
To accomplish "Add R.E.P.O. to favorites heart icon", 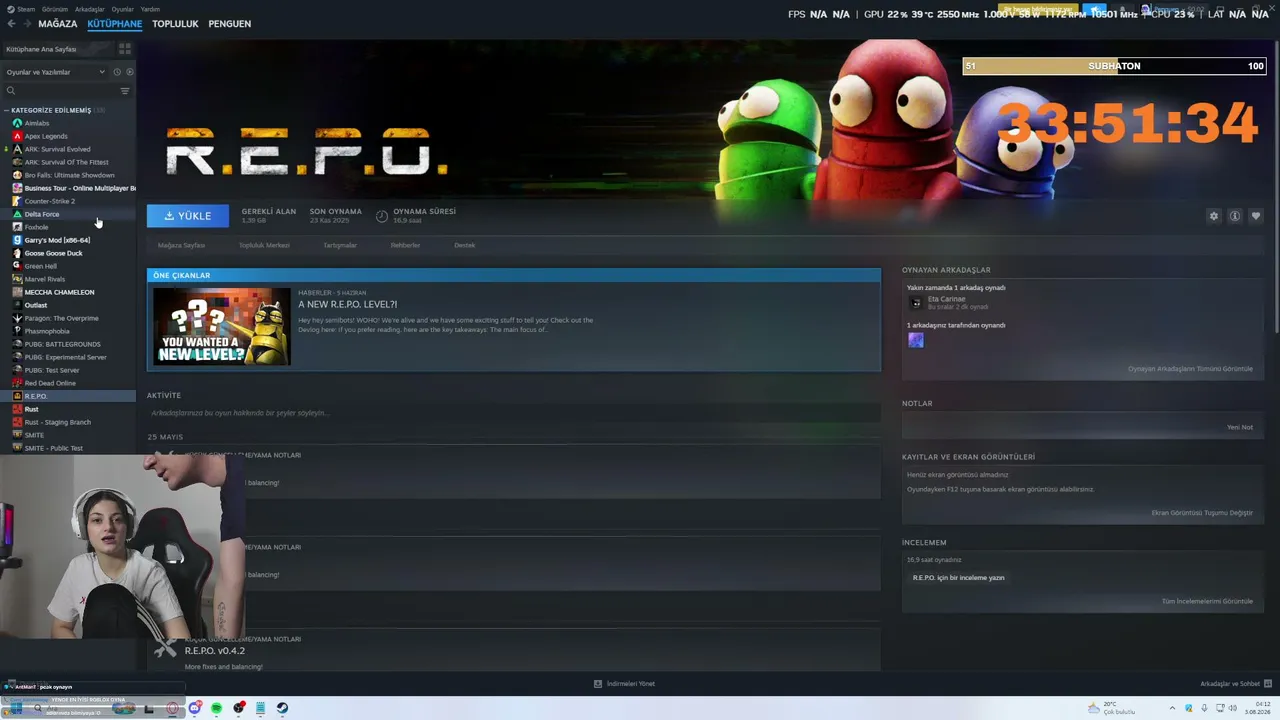I will click(1256, 216).
